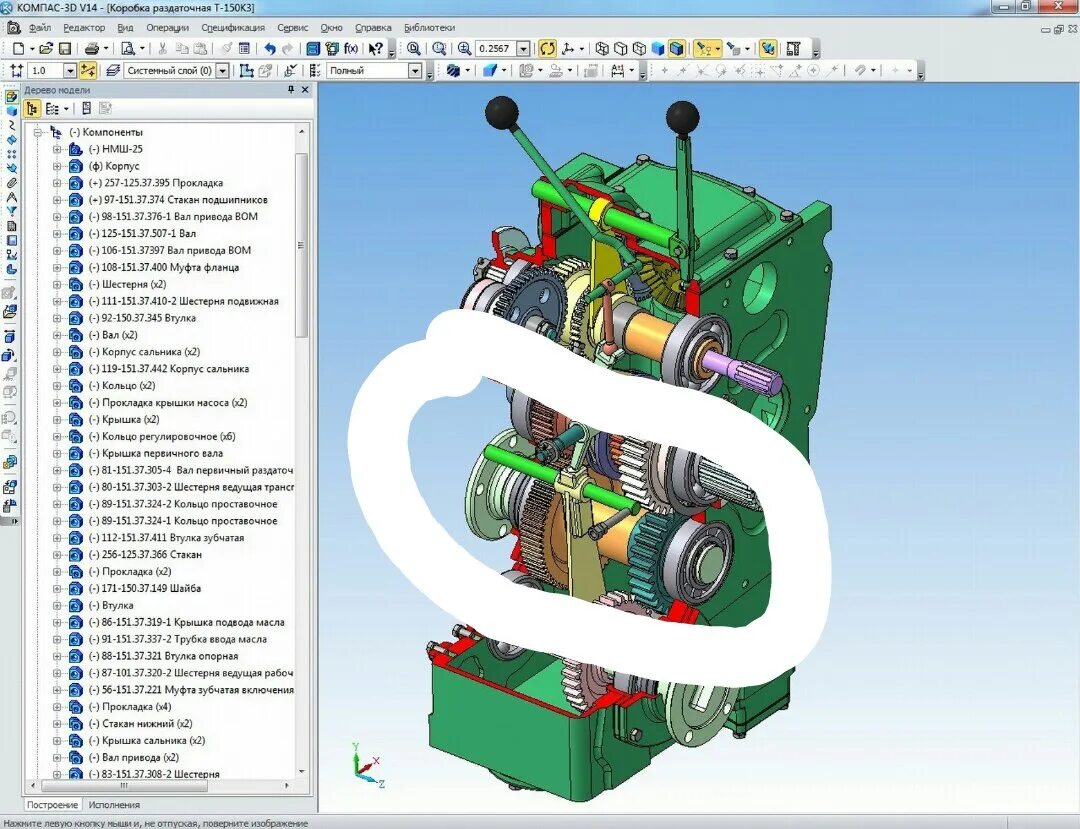Save the model with the floppy disk icon
The width and height of the screenshot is (1080, 829).
click(x=65, y=49)
